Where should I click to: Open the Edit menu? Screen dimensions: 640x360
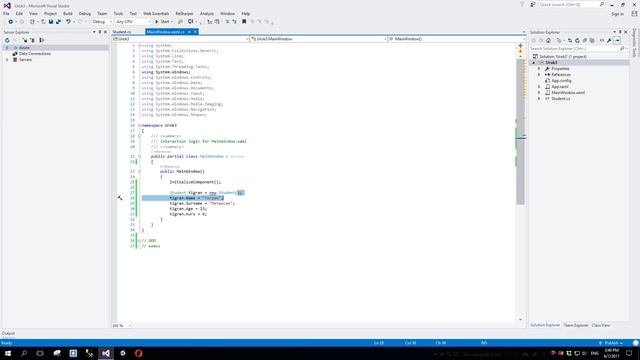tap(19, 13)
